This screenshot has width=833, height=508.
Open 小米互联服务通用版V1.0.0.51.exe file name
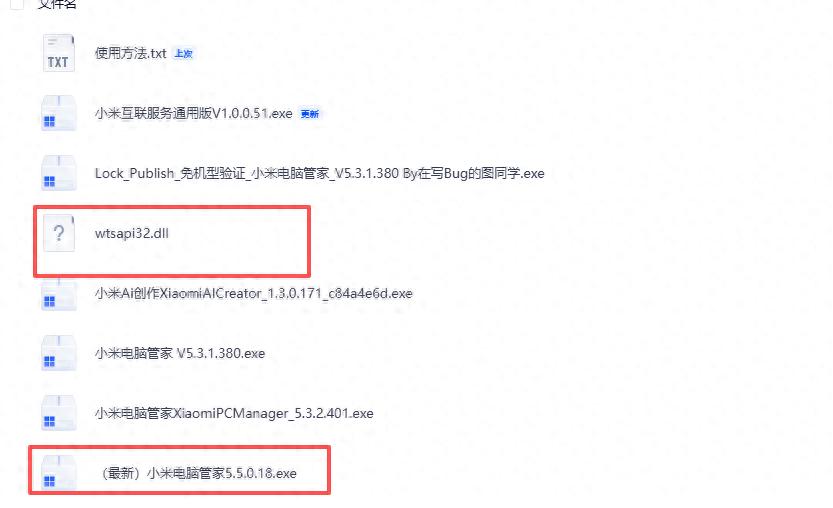(x=193, y=113)
